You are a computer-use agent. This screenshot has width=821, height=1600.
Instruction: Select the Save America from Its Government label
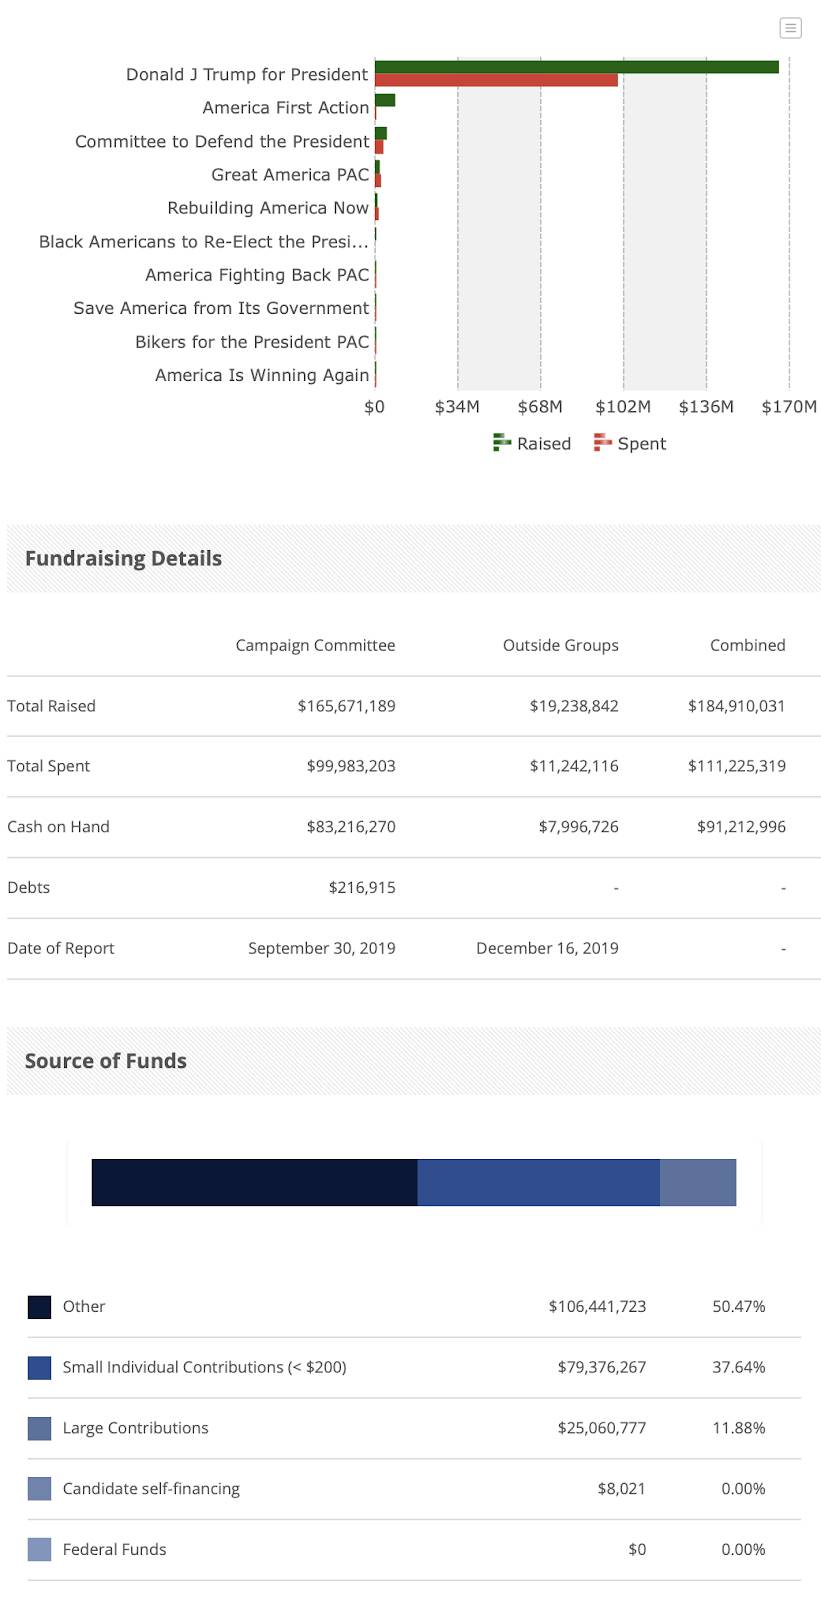point(221,308)
